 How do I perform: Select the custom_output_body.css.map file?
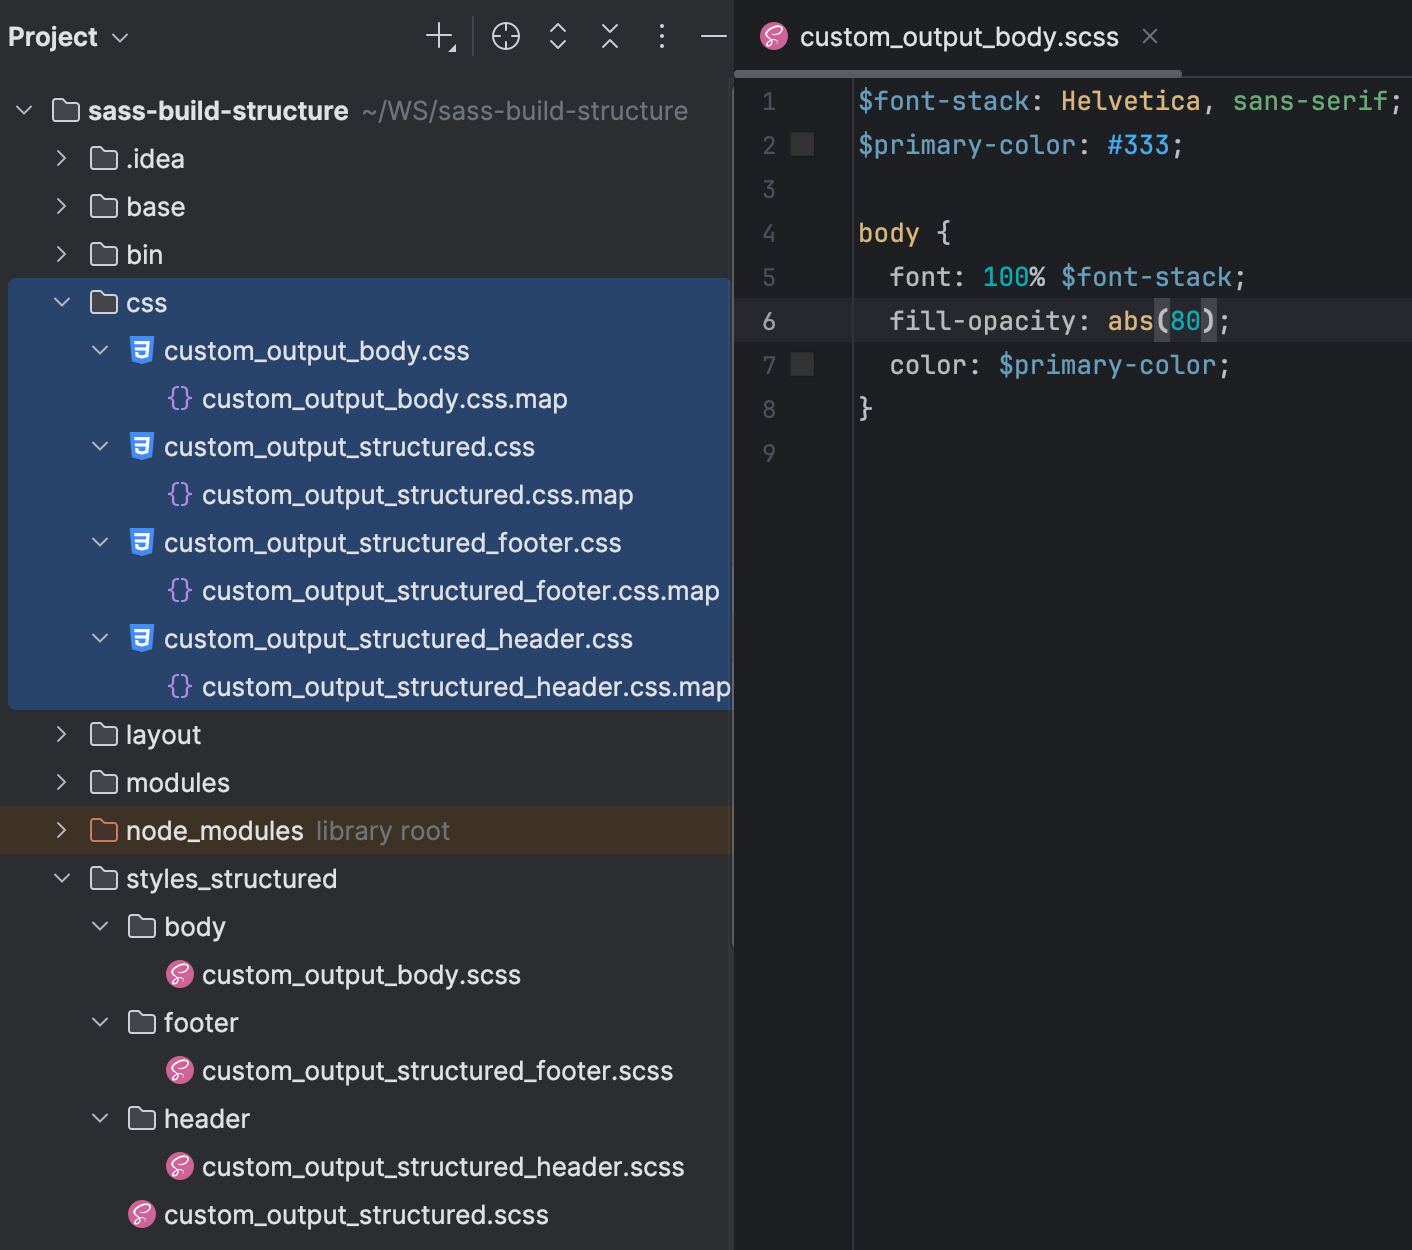coord(384,398)
